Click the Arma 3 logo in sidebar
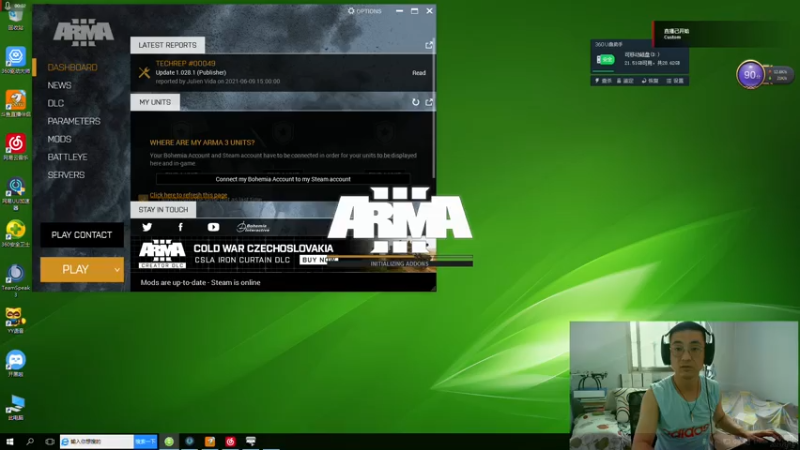This screenshot has height=450, width=800. point(83,32)
